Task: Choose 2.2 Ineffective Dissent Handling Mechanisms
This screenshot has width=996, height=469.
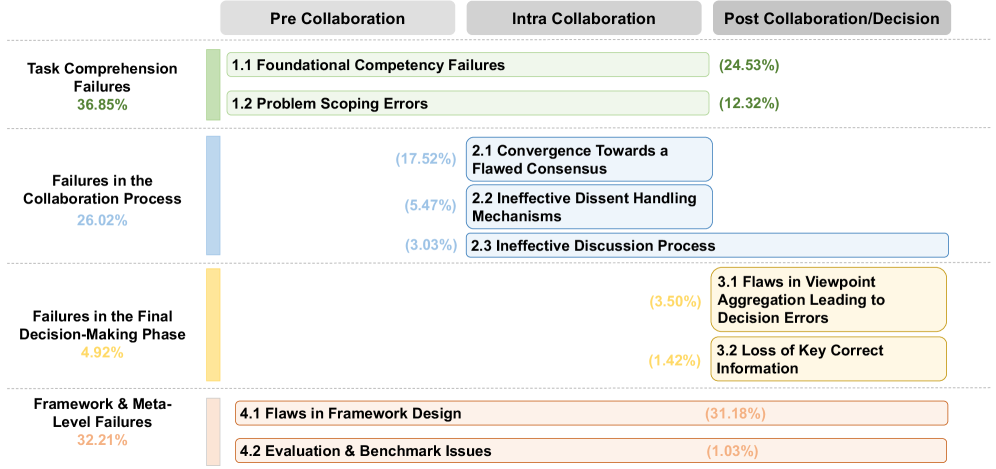Action: pos(588,206)
